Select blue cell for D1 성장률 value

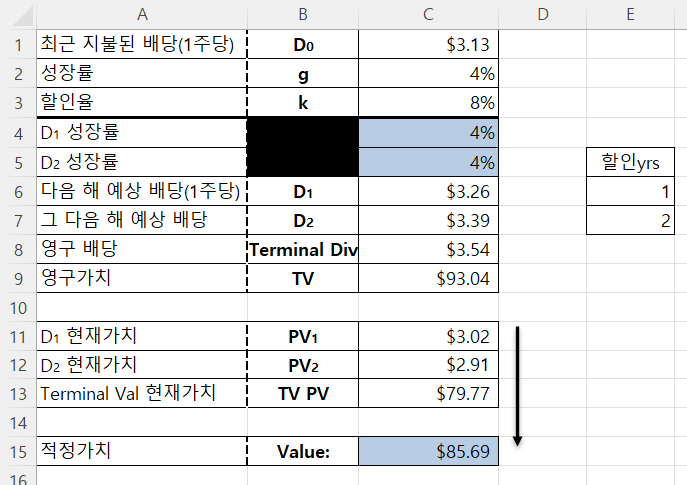point(428,132)
